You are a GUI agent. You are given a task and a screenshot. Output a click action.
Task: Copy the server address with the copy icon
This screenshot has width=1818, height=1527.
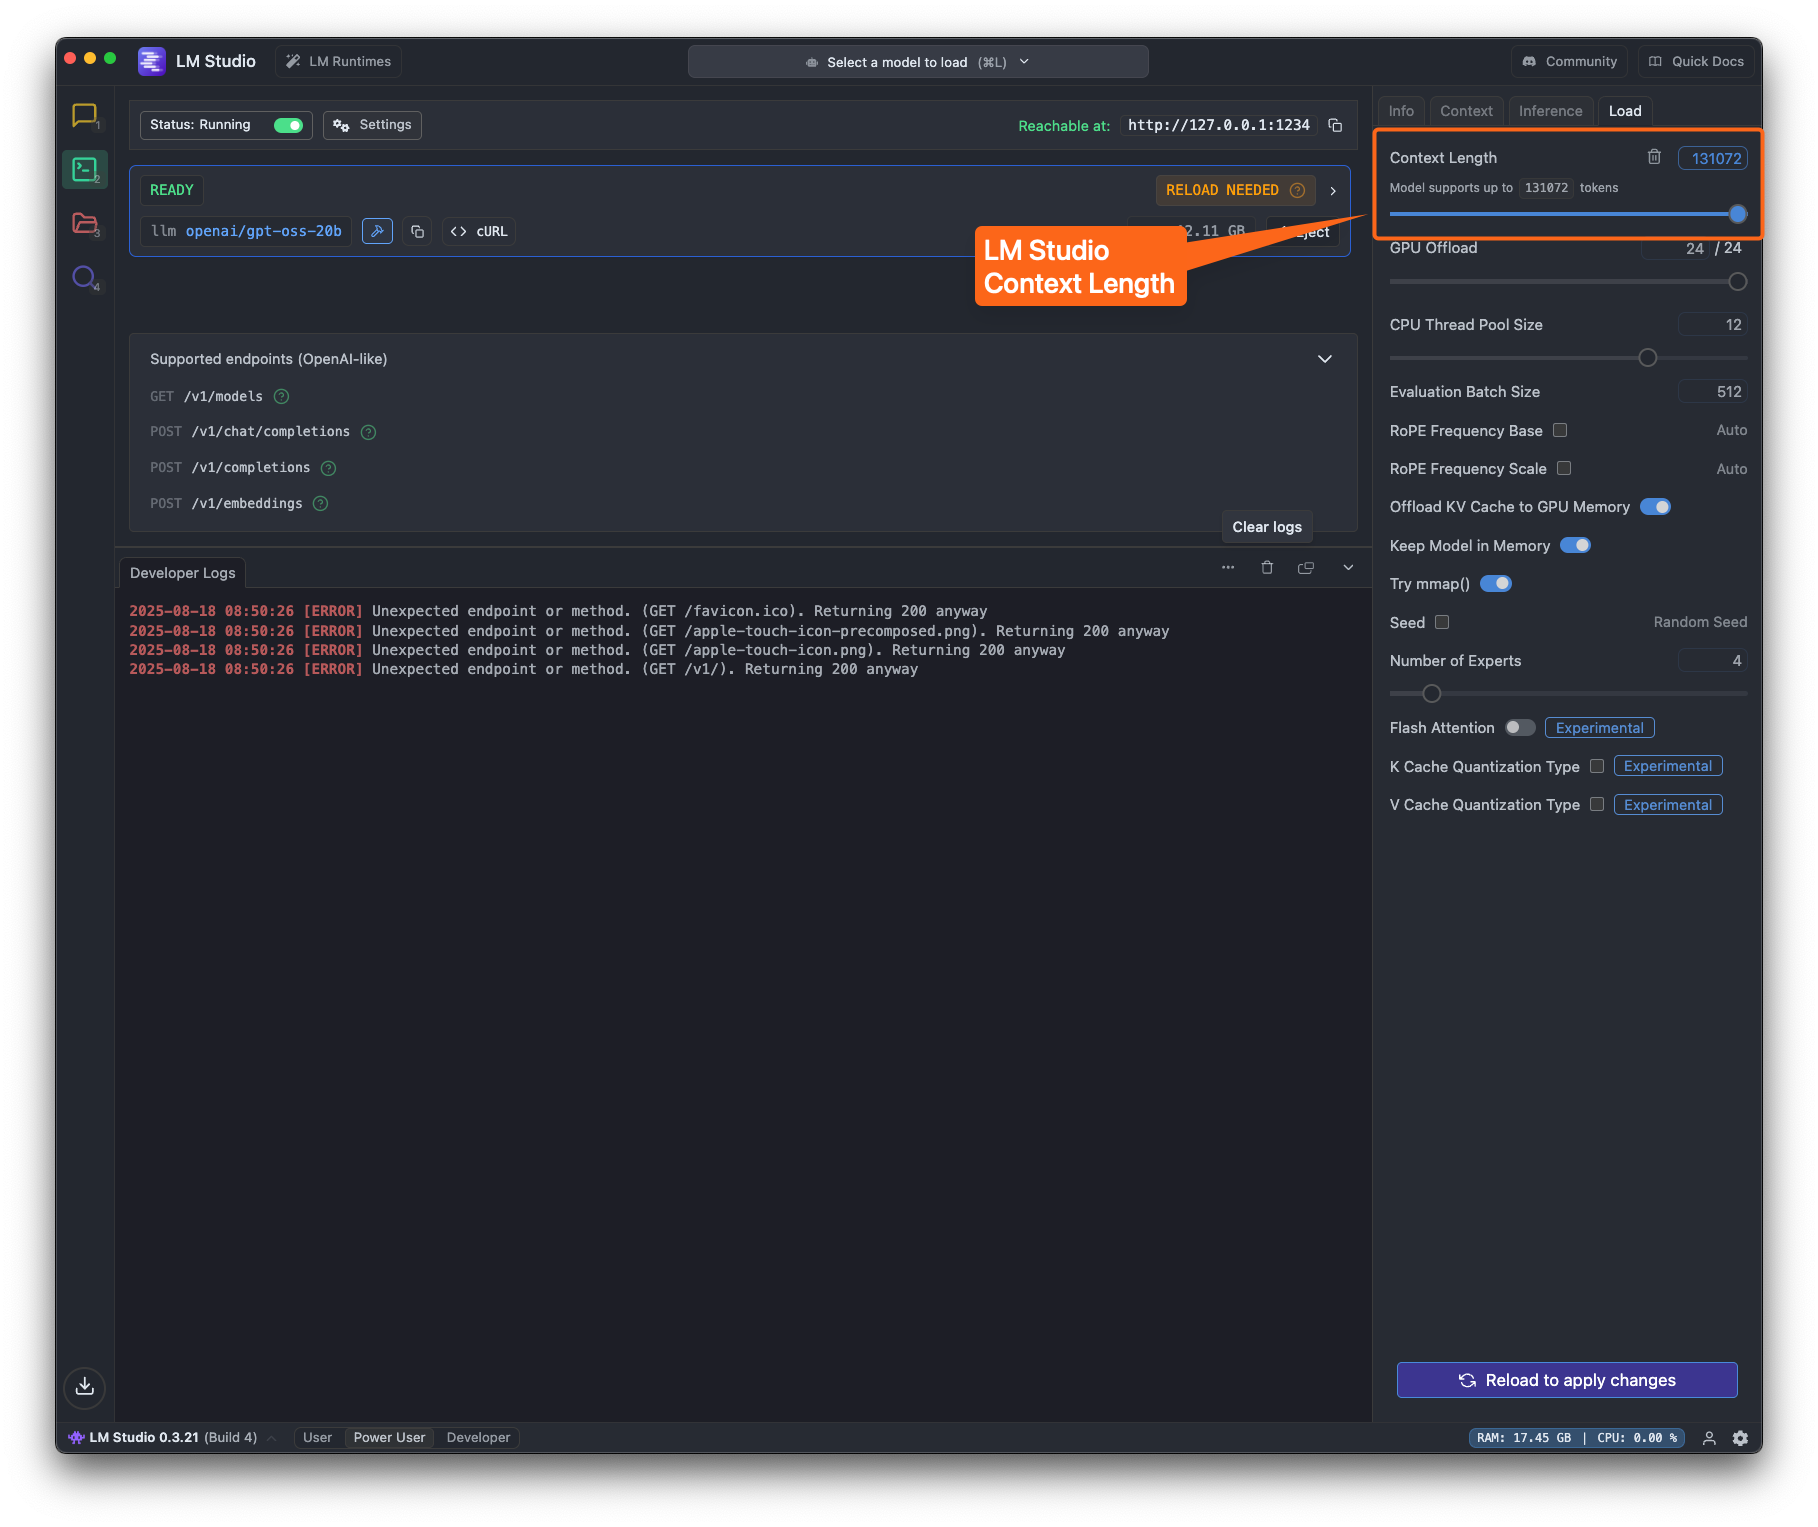pyautogui.click(x=1335, y=125)
